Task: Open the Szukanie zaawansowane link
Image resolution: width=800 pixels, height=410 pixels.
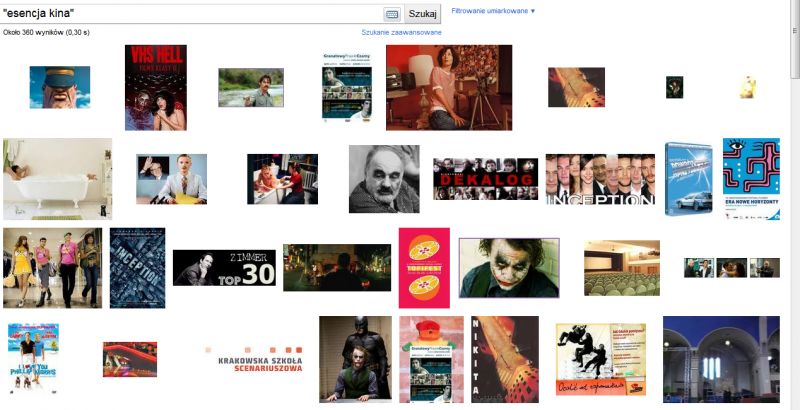Action: click(x=402, y=32)
